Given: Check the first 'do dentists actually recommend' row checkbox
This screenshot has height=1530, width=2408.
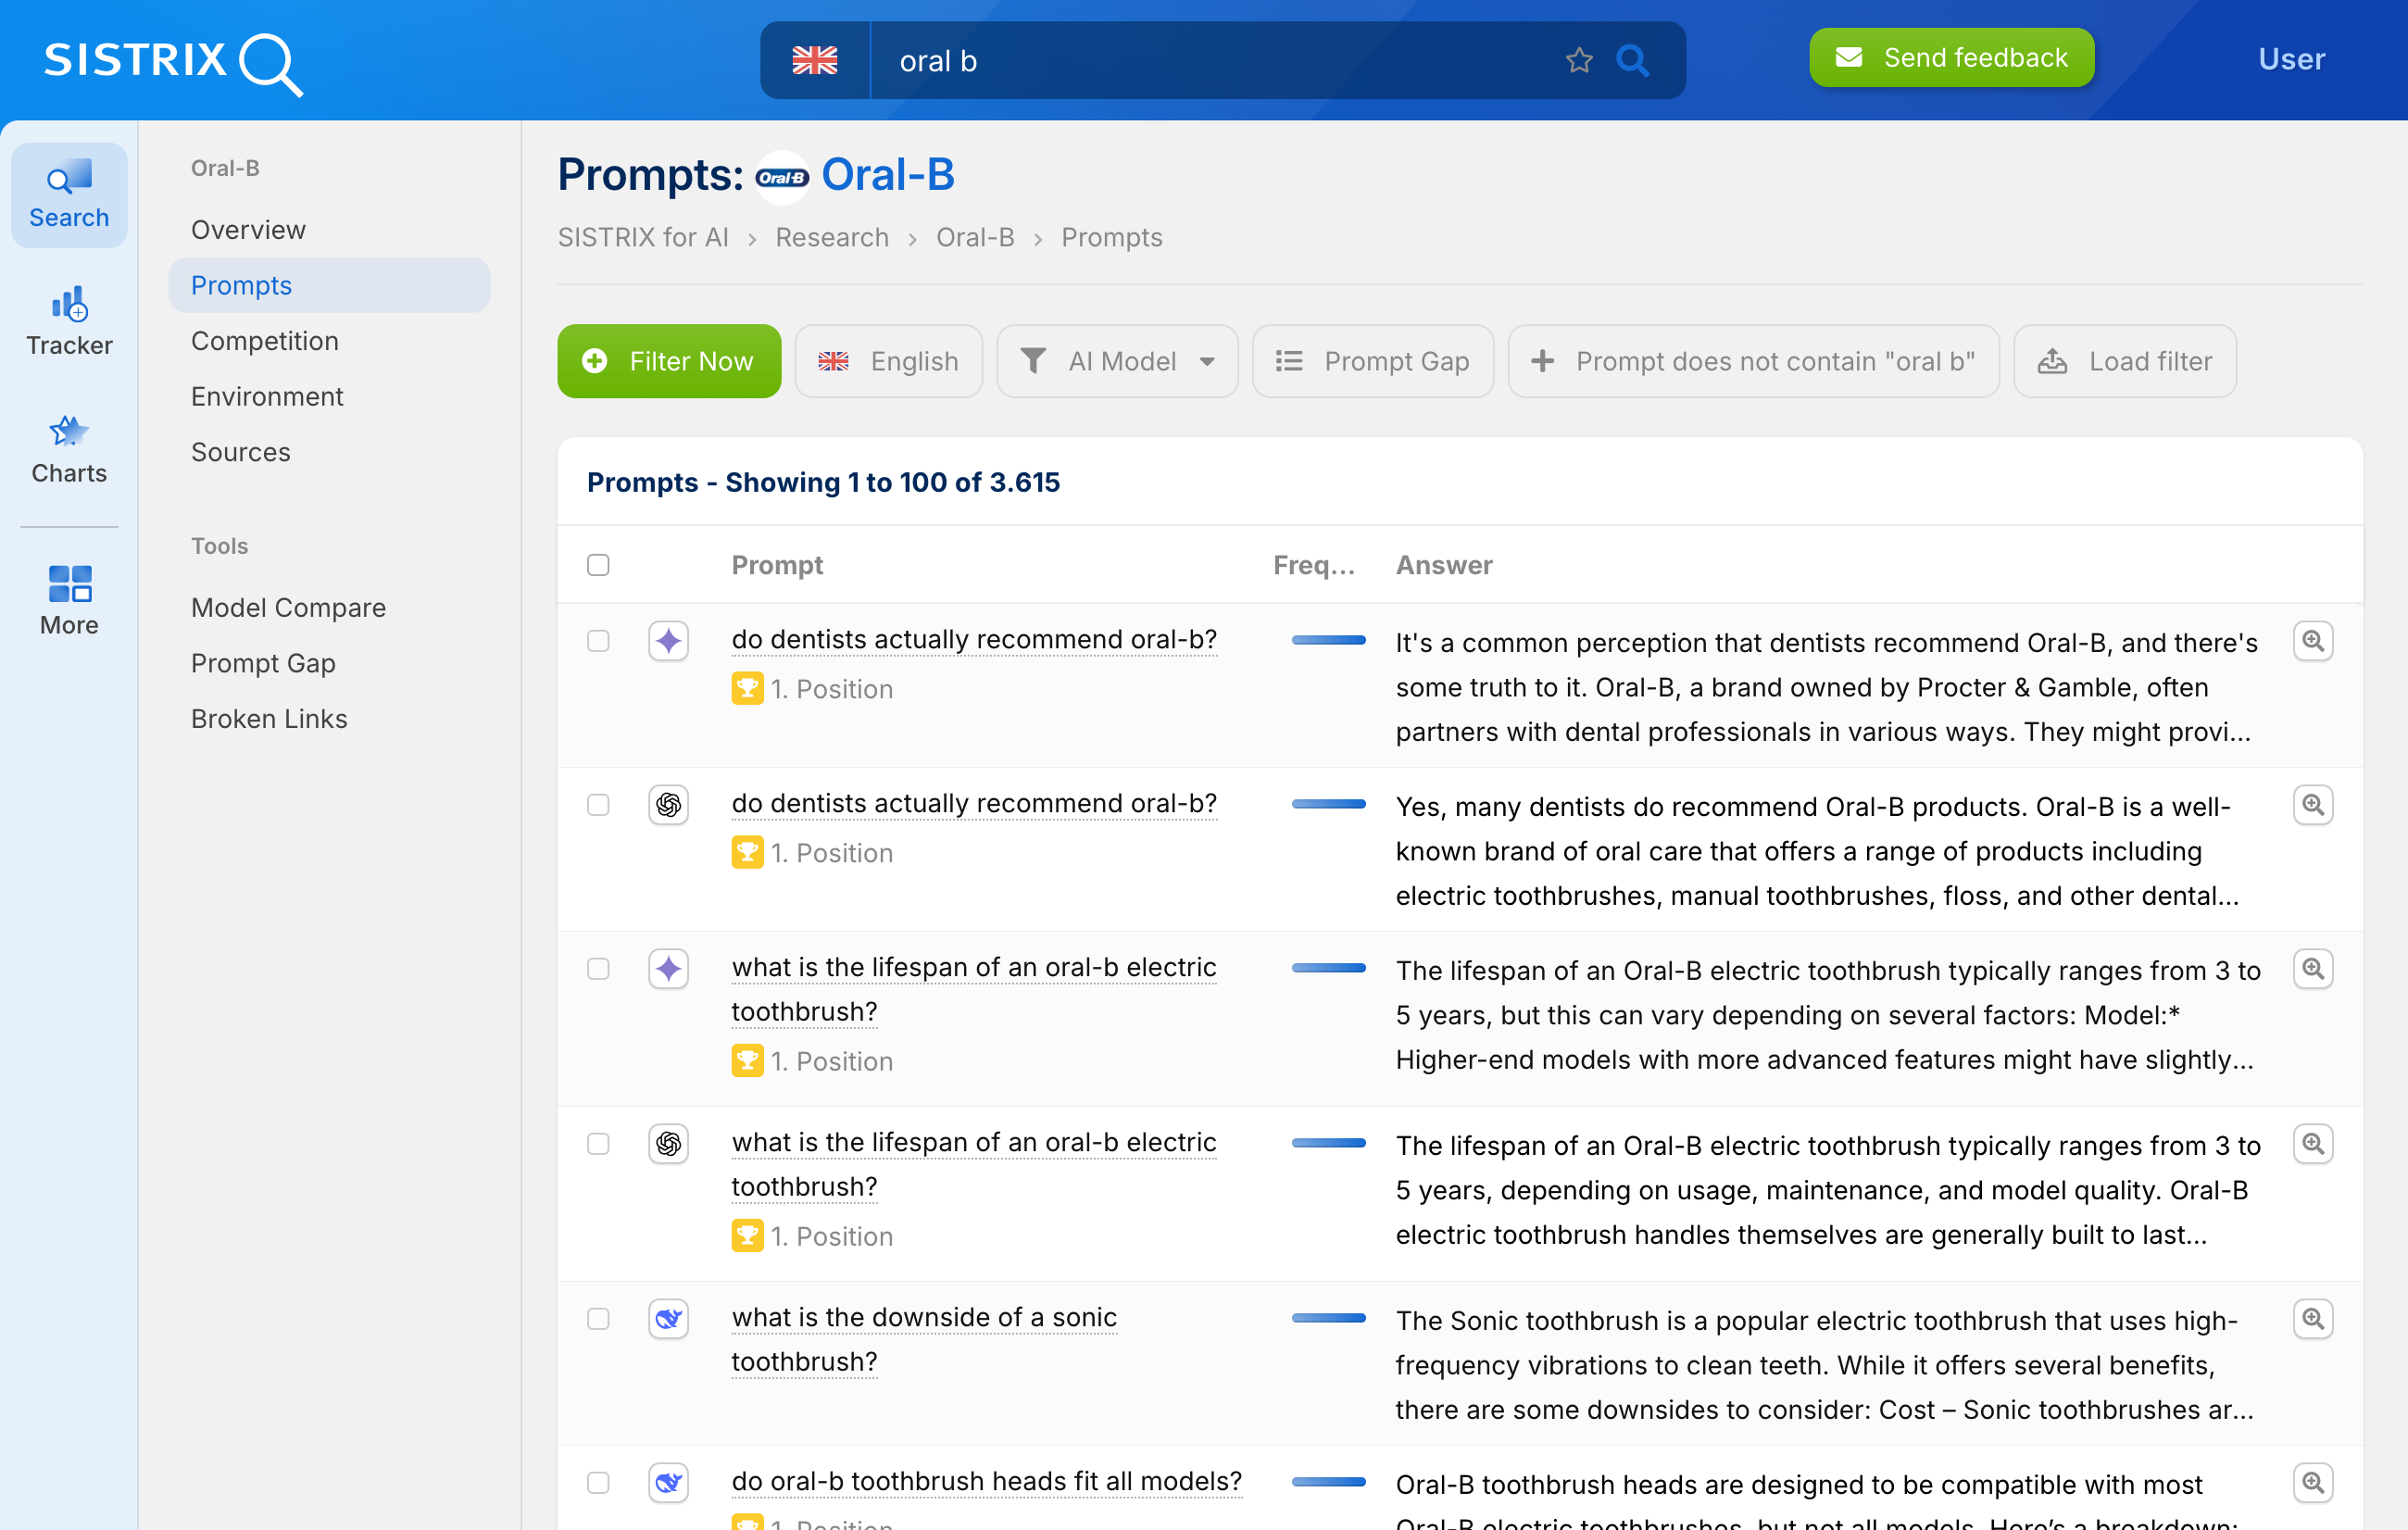Looking at the screenshot, I should pyautogui.click(x=598, y=641).
